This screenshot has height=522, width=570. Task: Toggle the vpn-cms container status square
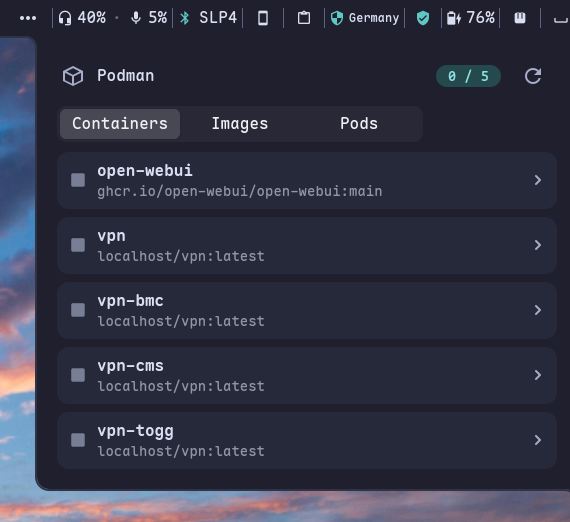78,375
